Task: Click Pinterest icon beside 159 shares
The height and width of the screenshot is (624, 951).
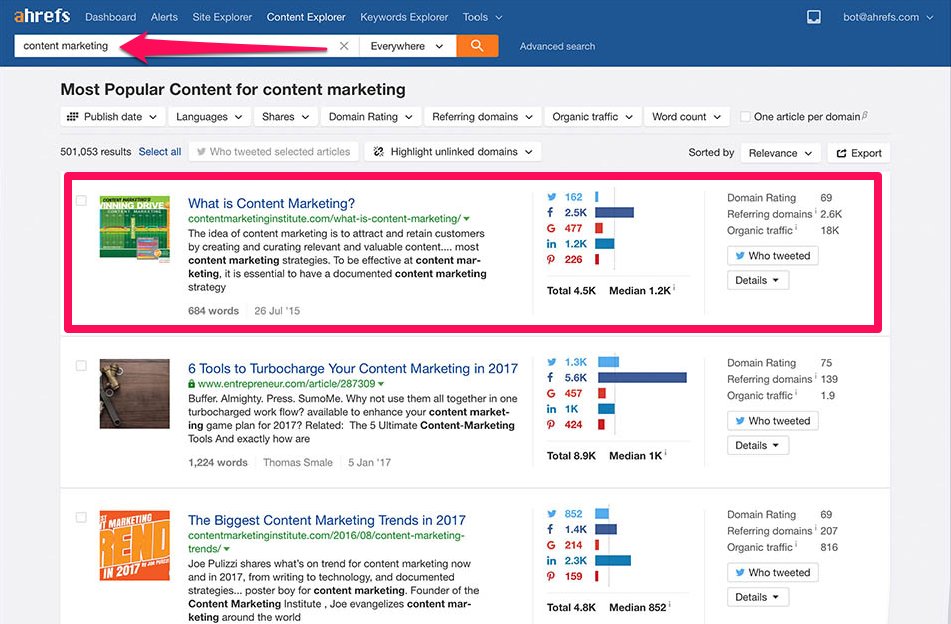Action: (x=551, y=576)
